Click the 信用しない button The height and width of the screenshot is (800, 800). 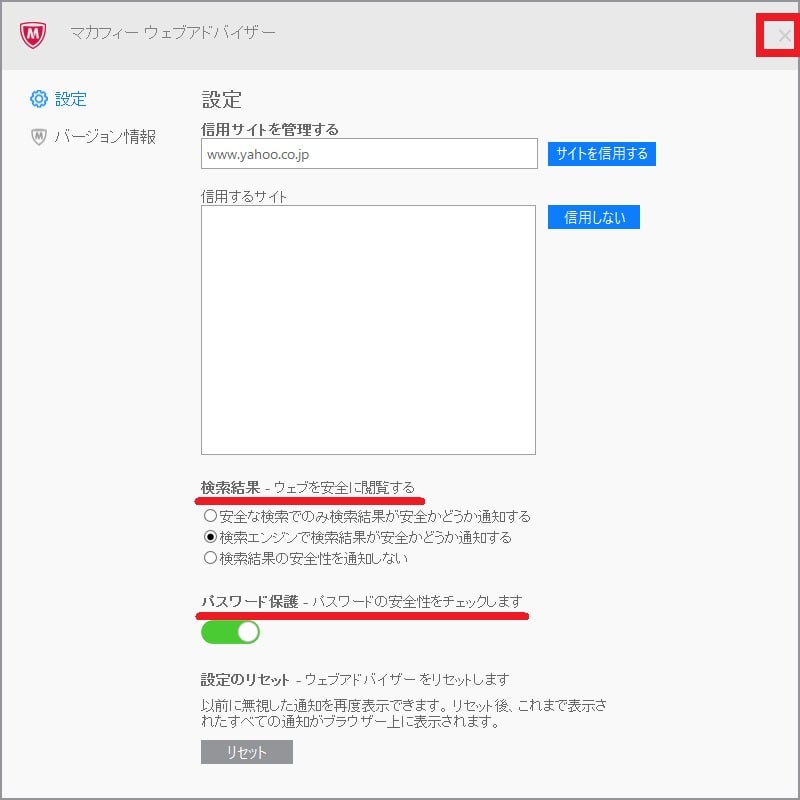pos(594,217)
